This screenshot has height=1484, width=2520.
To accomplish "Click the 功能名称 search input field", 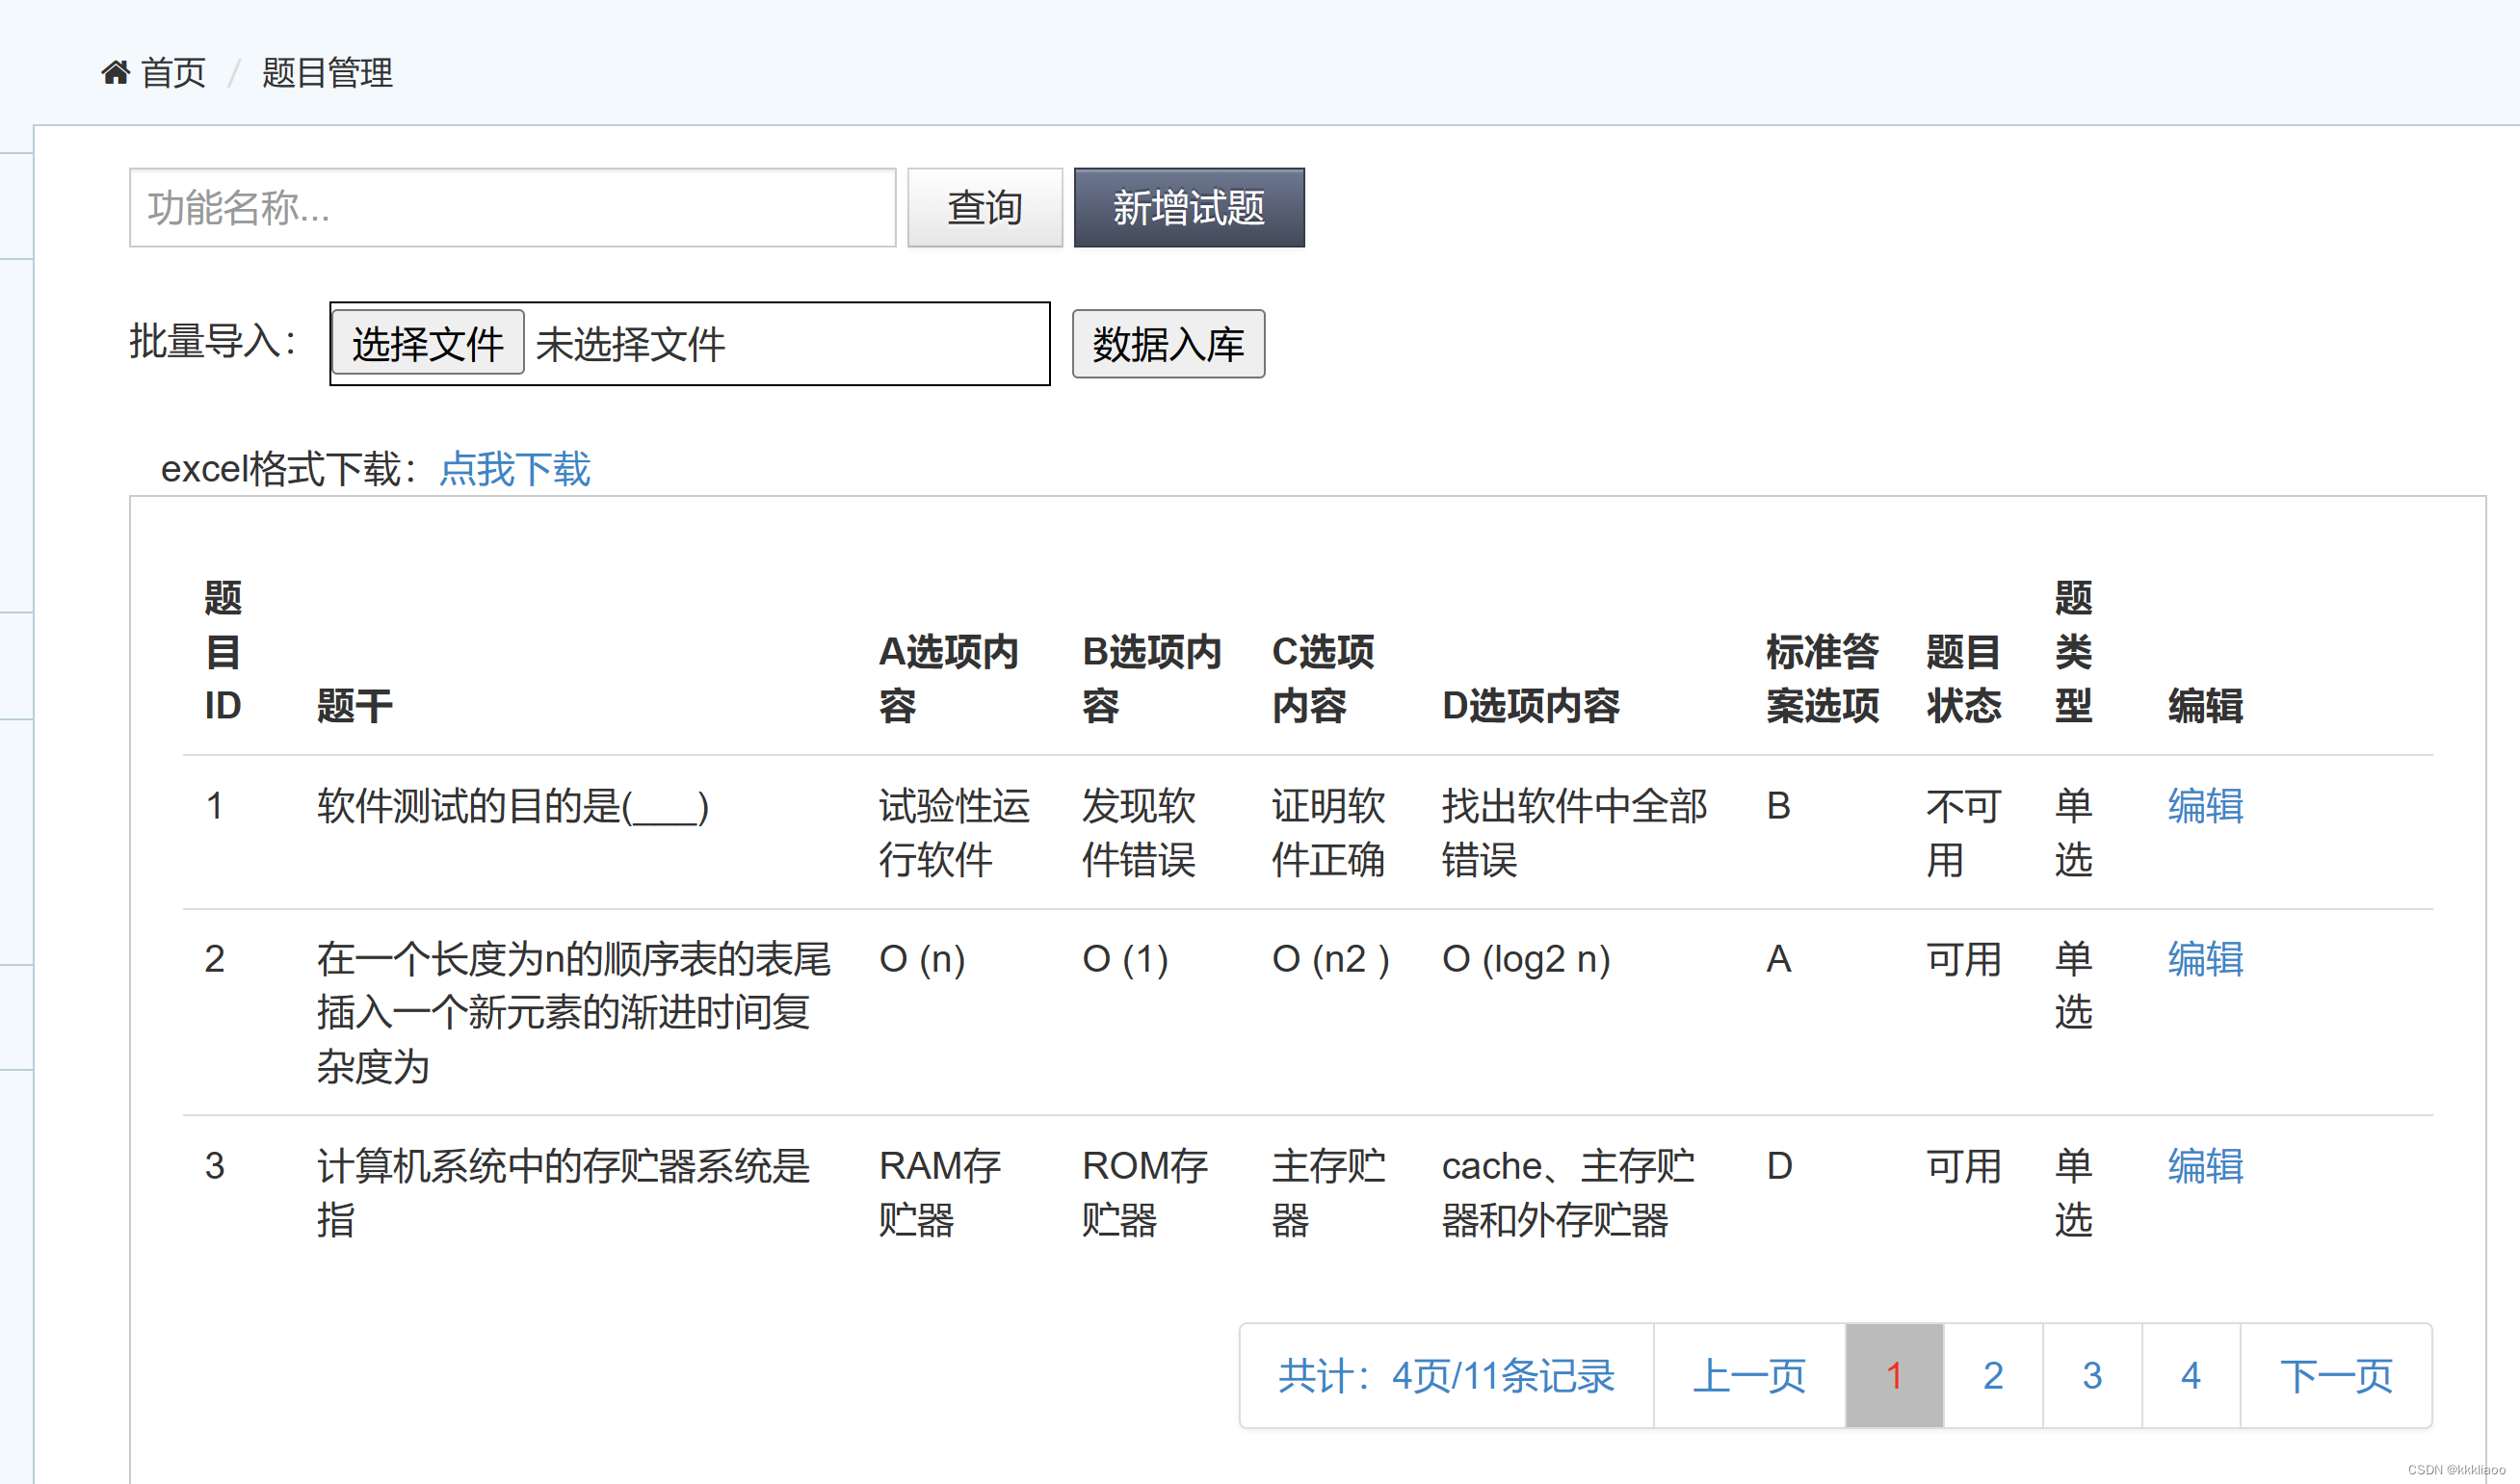I will point(512,207).
